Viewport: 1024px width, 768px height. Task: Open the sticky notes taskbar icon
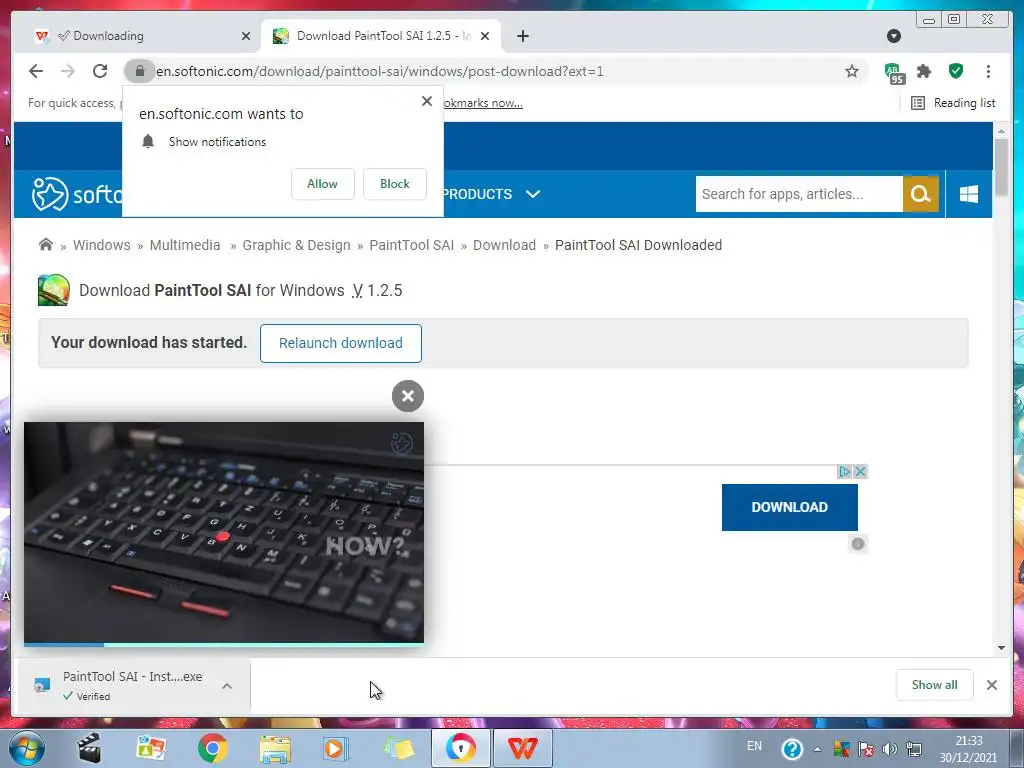(398, 748)
